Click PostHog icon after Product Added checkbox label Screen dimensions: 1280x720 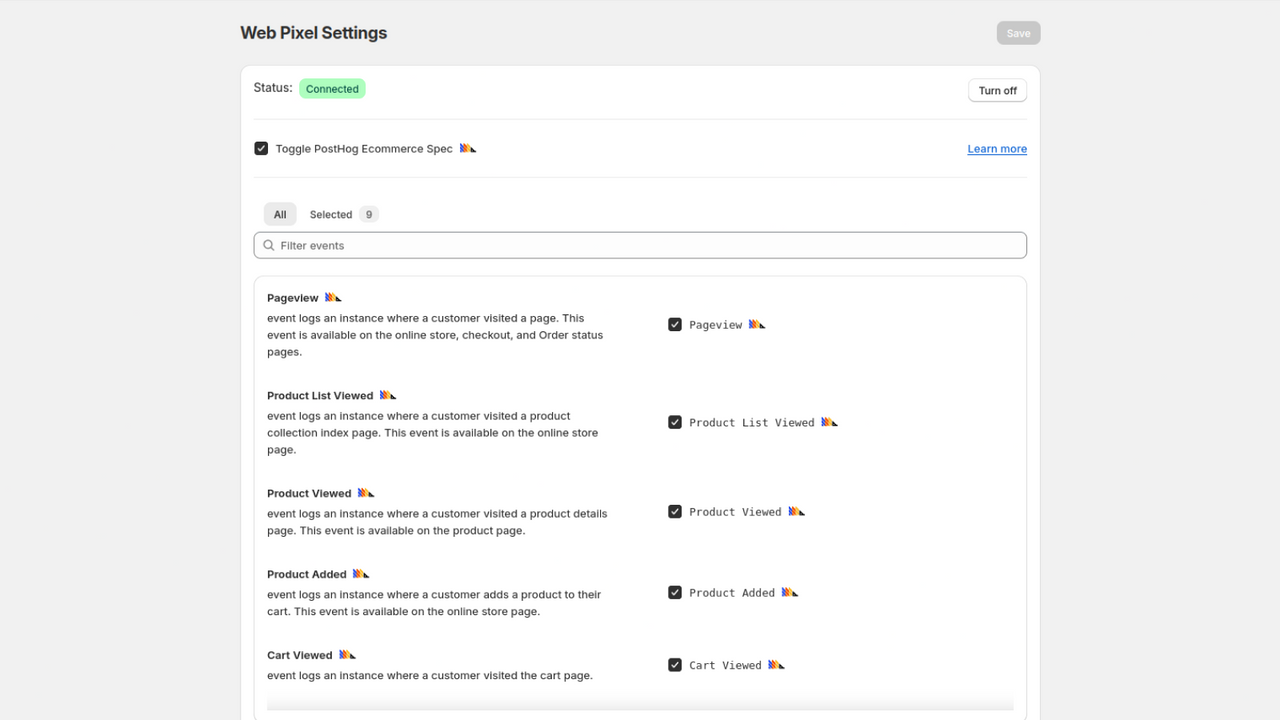tap(790, 592)
